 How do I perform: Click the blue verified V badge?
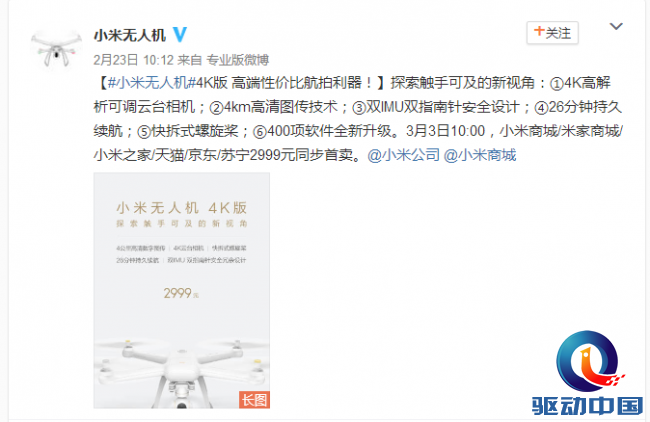(x=180, y=34)
